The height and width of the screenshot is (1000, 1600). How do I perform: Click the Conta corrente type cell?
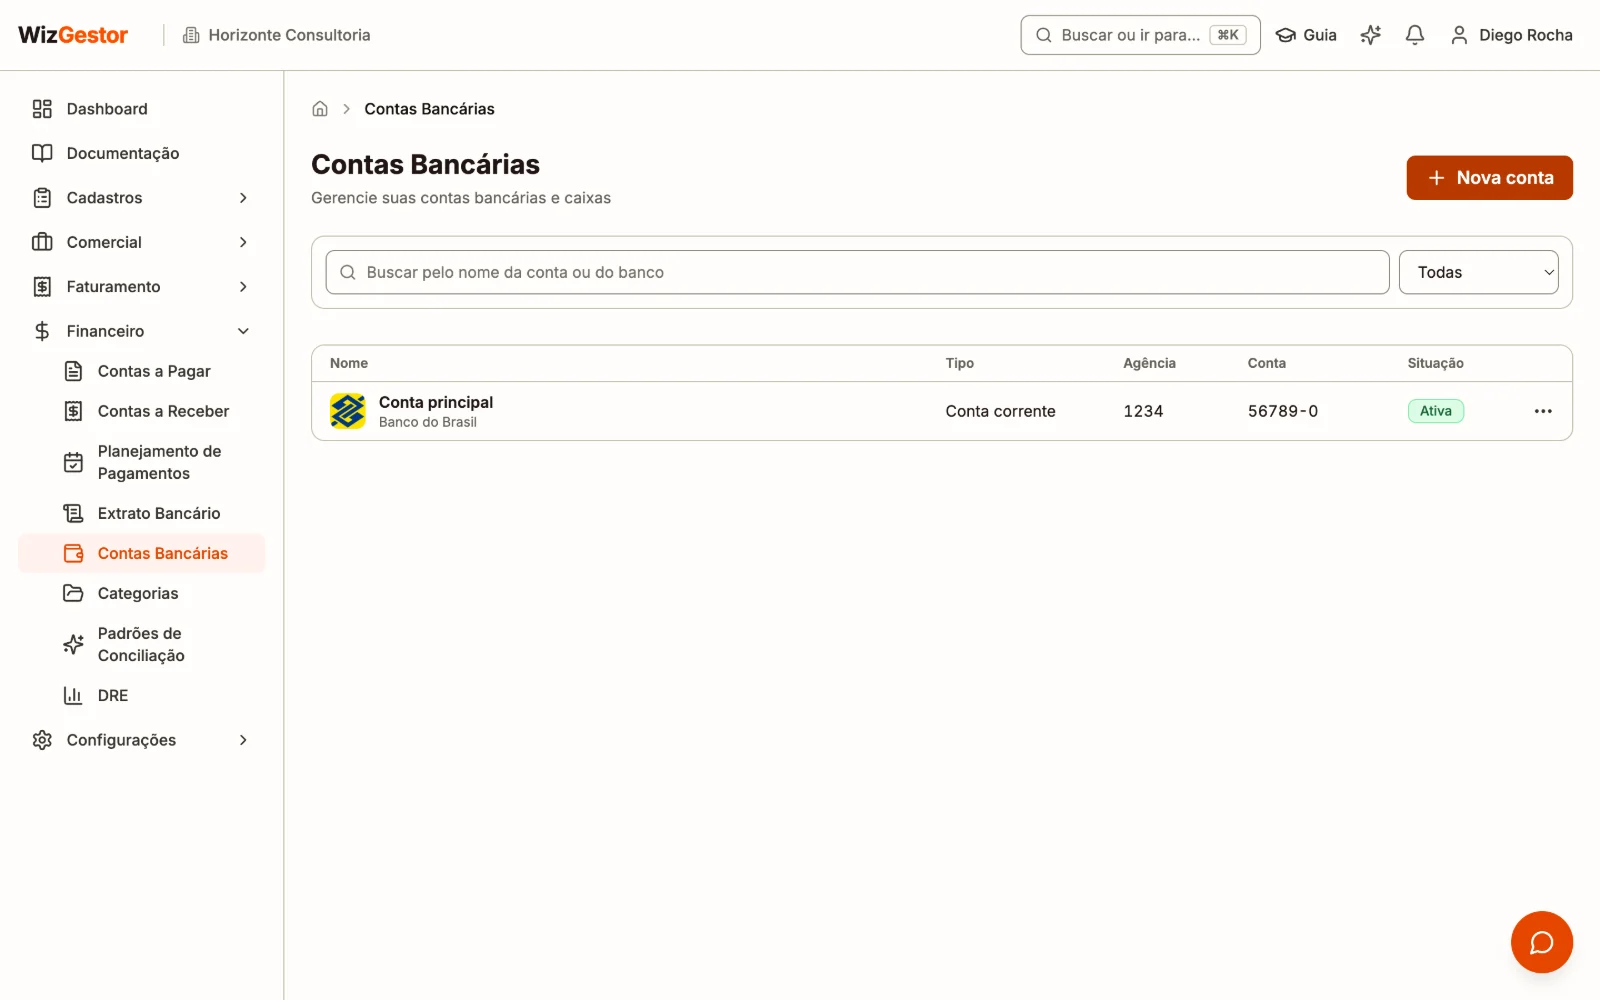(x=1000, y=411)
